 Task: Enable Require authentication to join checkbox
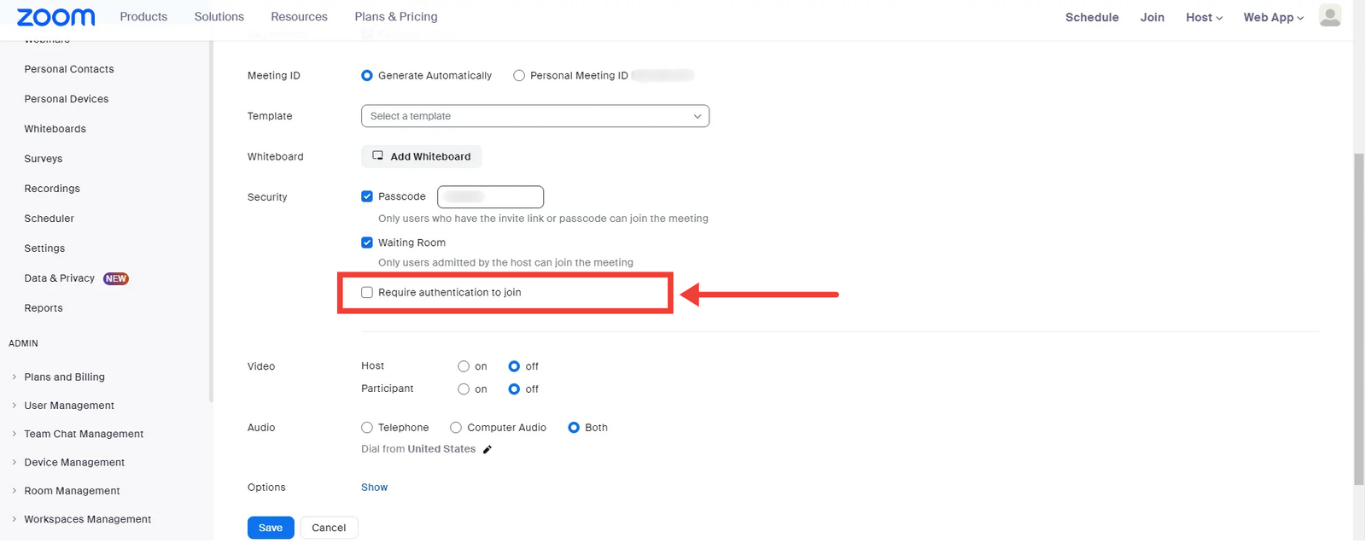point(367,293)
